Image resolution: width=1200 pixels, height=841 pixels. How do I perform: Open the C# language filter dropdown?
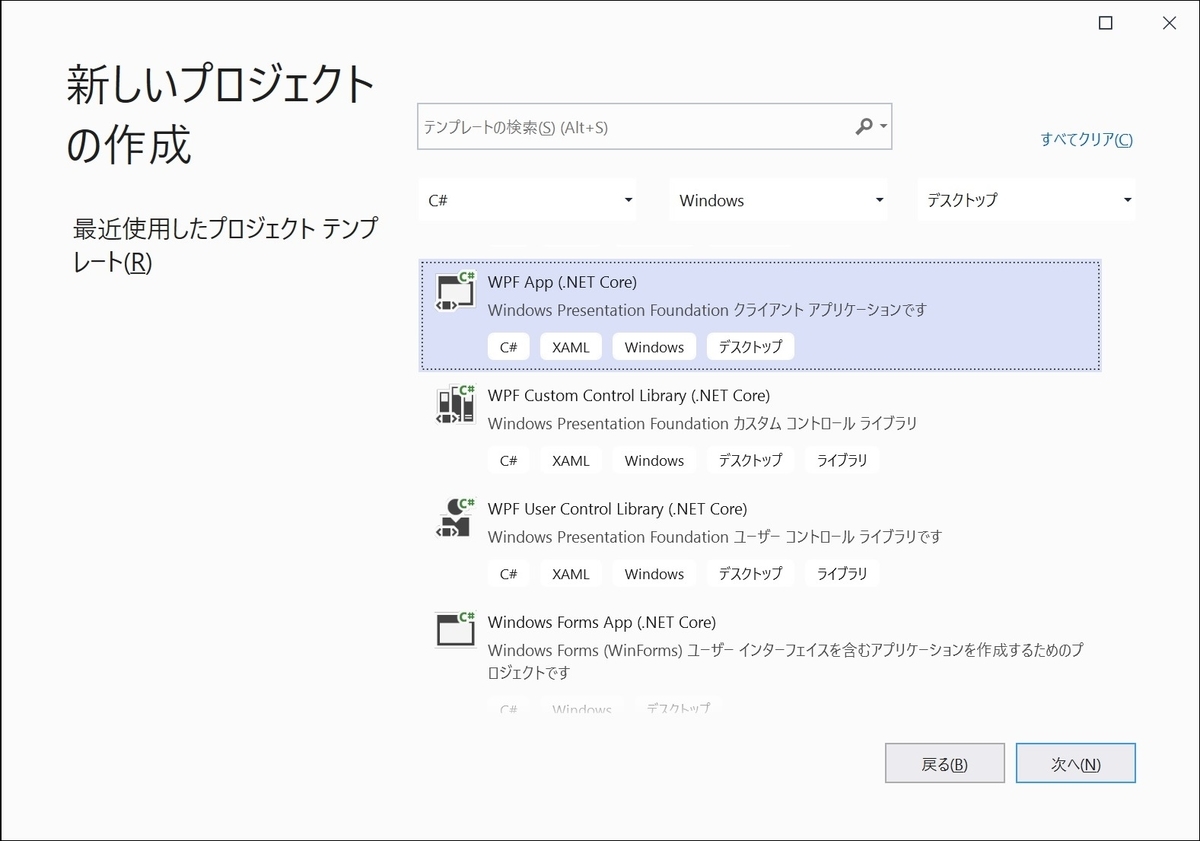[x=527, y=200]
